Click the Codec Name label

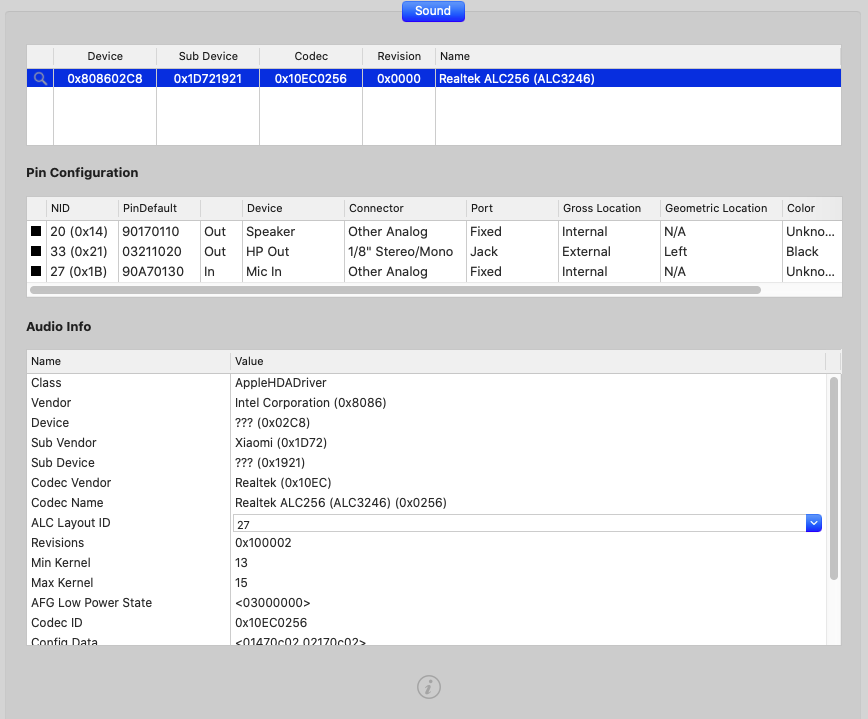coord(67,502)
